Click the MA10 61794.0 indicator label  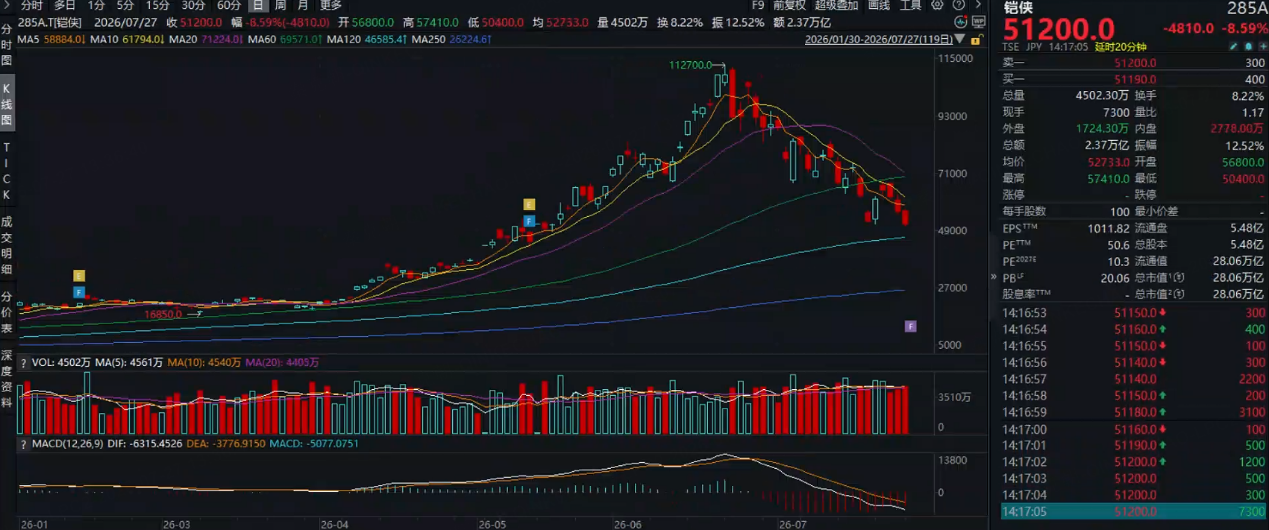[x=127, y=39]
